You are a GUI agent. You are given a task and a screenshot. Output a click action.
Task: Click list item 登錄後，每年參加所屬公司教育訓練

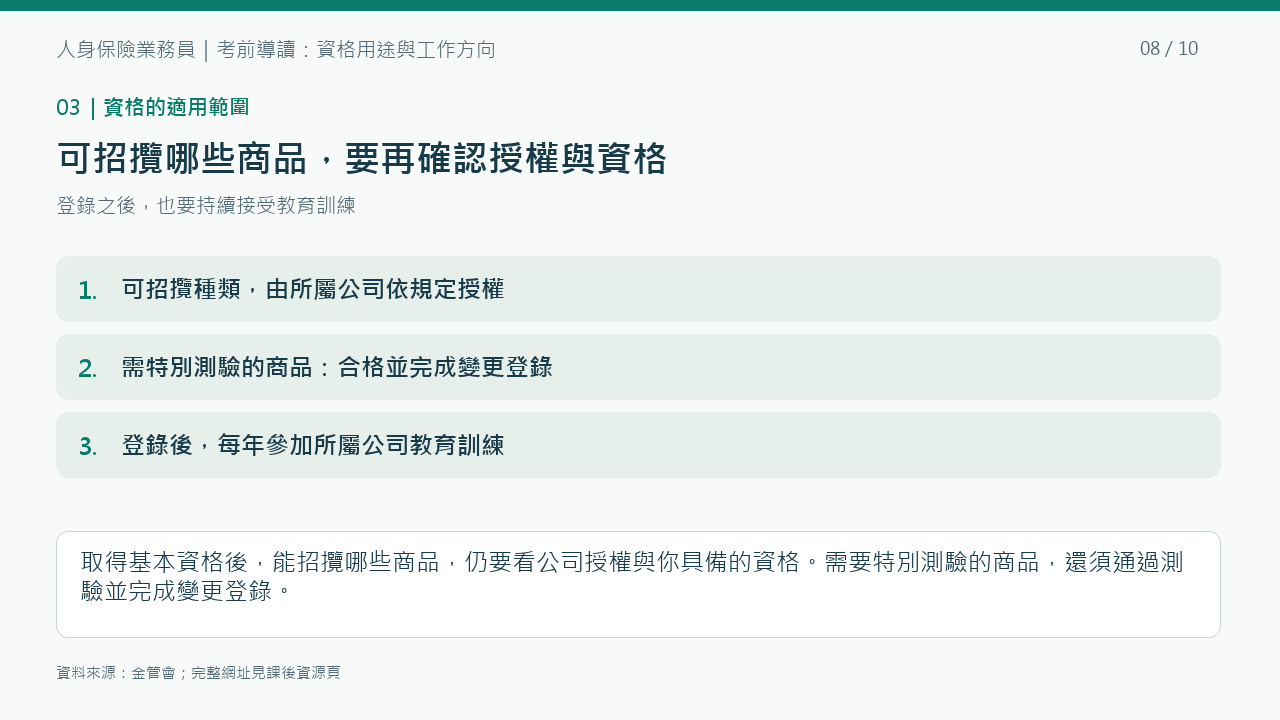[x=638, y=445]
